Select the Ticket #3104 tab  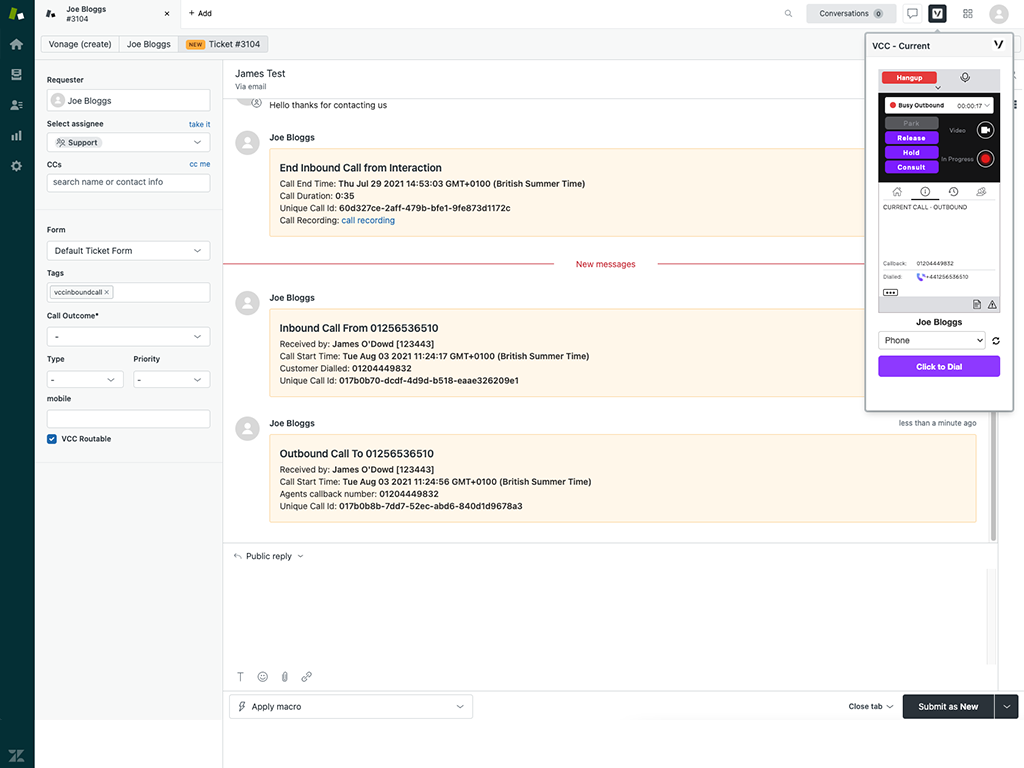tap(226, 45)
